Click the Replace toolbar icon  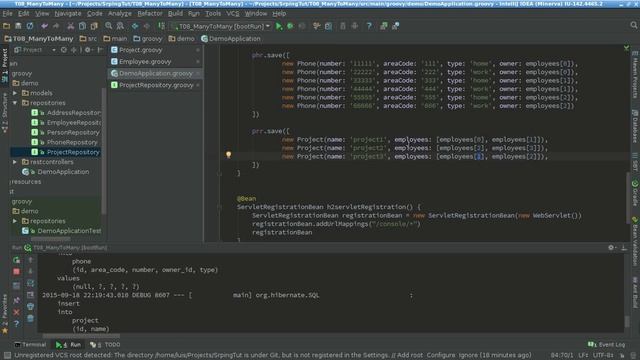120,26
